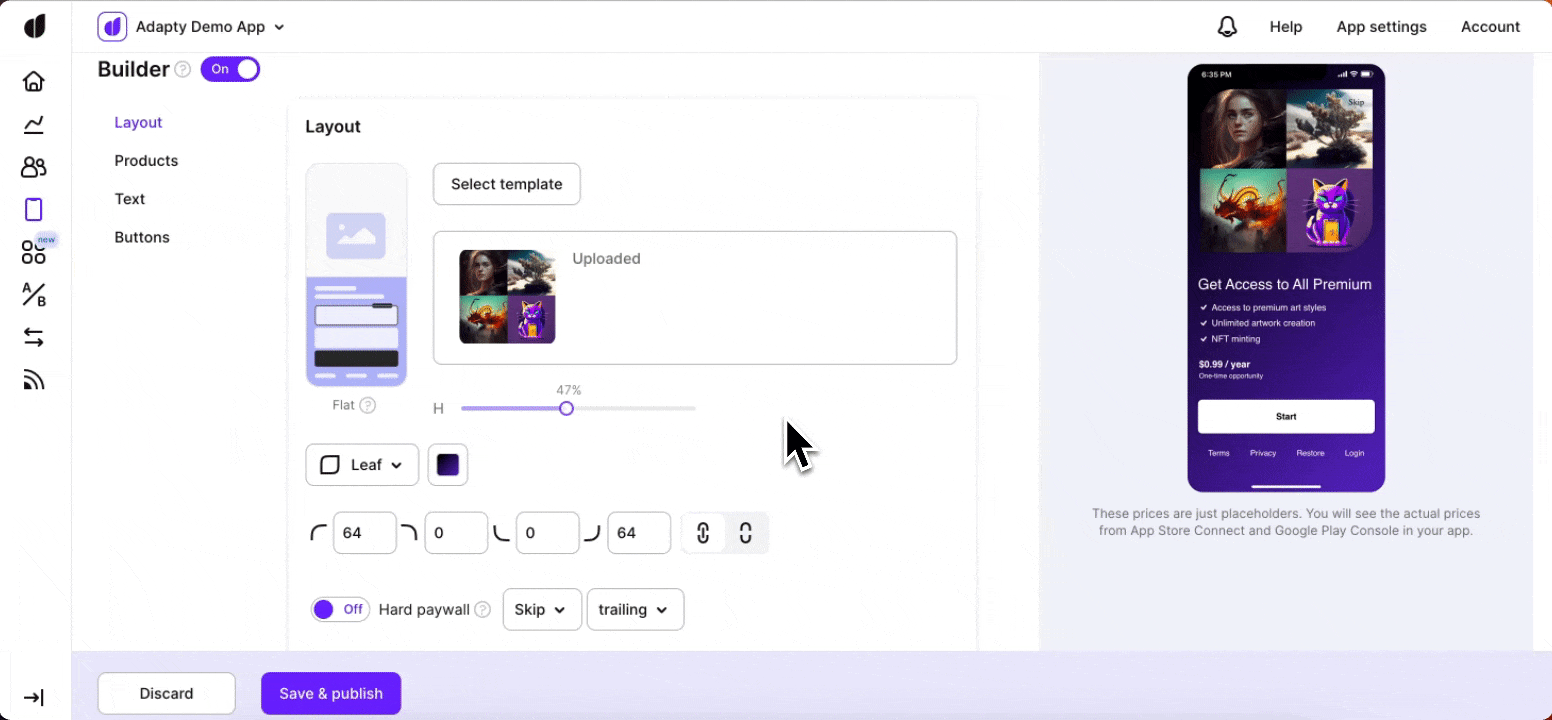
Task: Expand the sidebar with arrow icon
Action: [x=34, y=698]
